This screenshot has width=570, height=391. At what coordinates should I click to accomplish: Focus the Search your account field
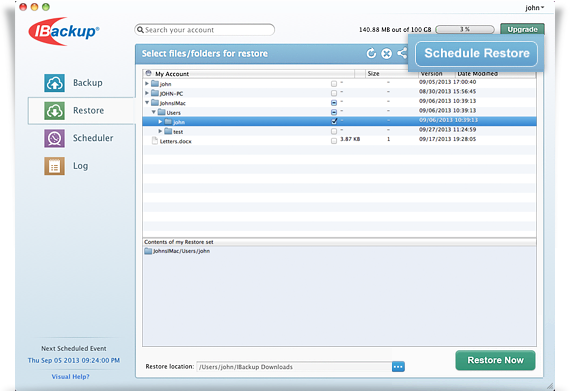pyautogui.click(x=205, y=30)
